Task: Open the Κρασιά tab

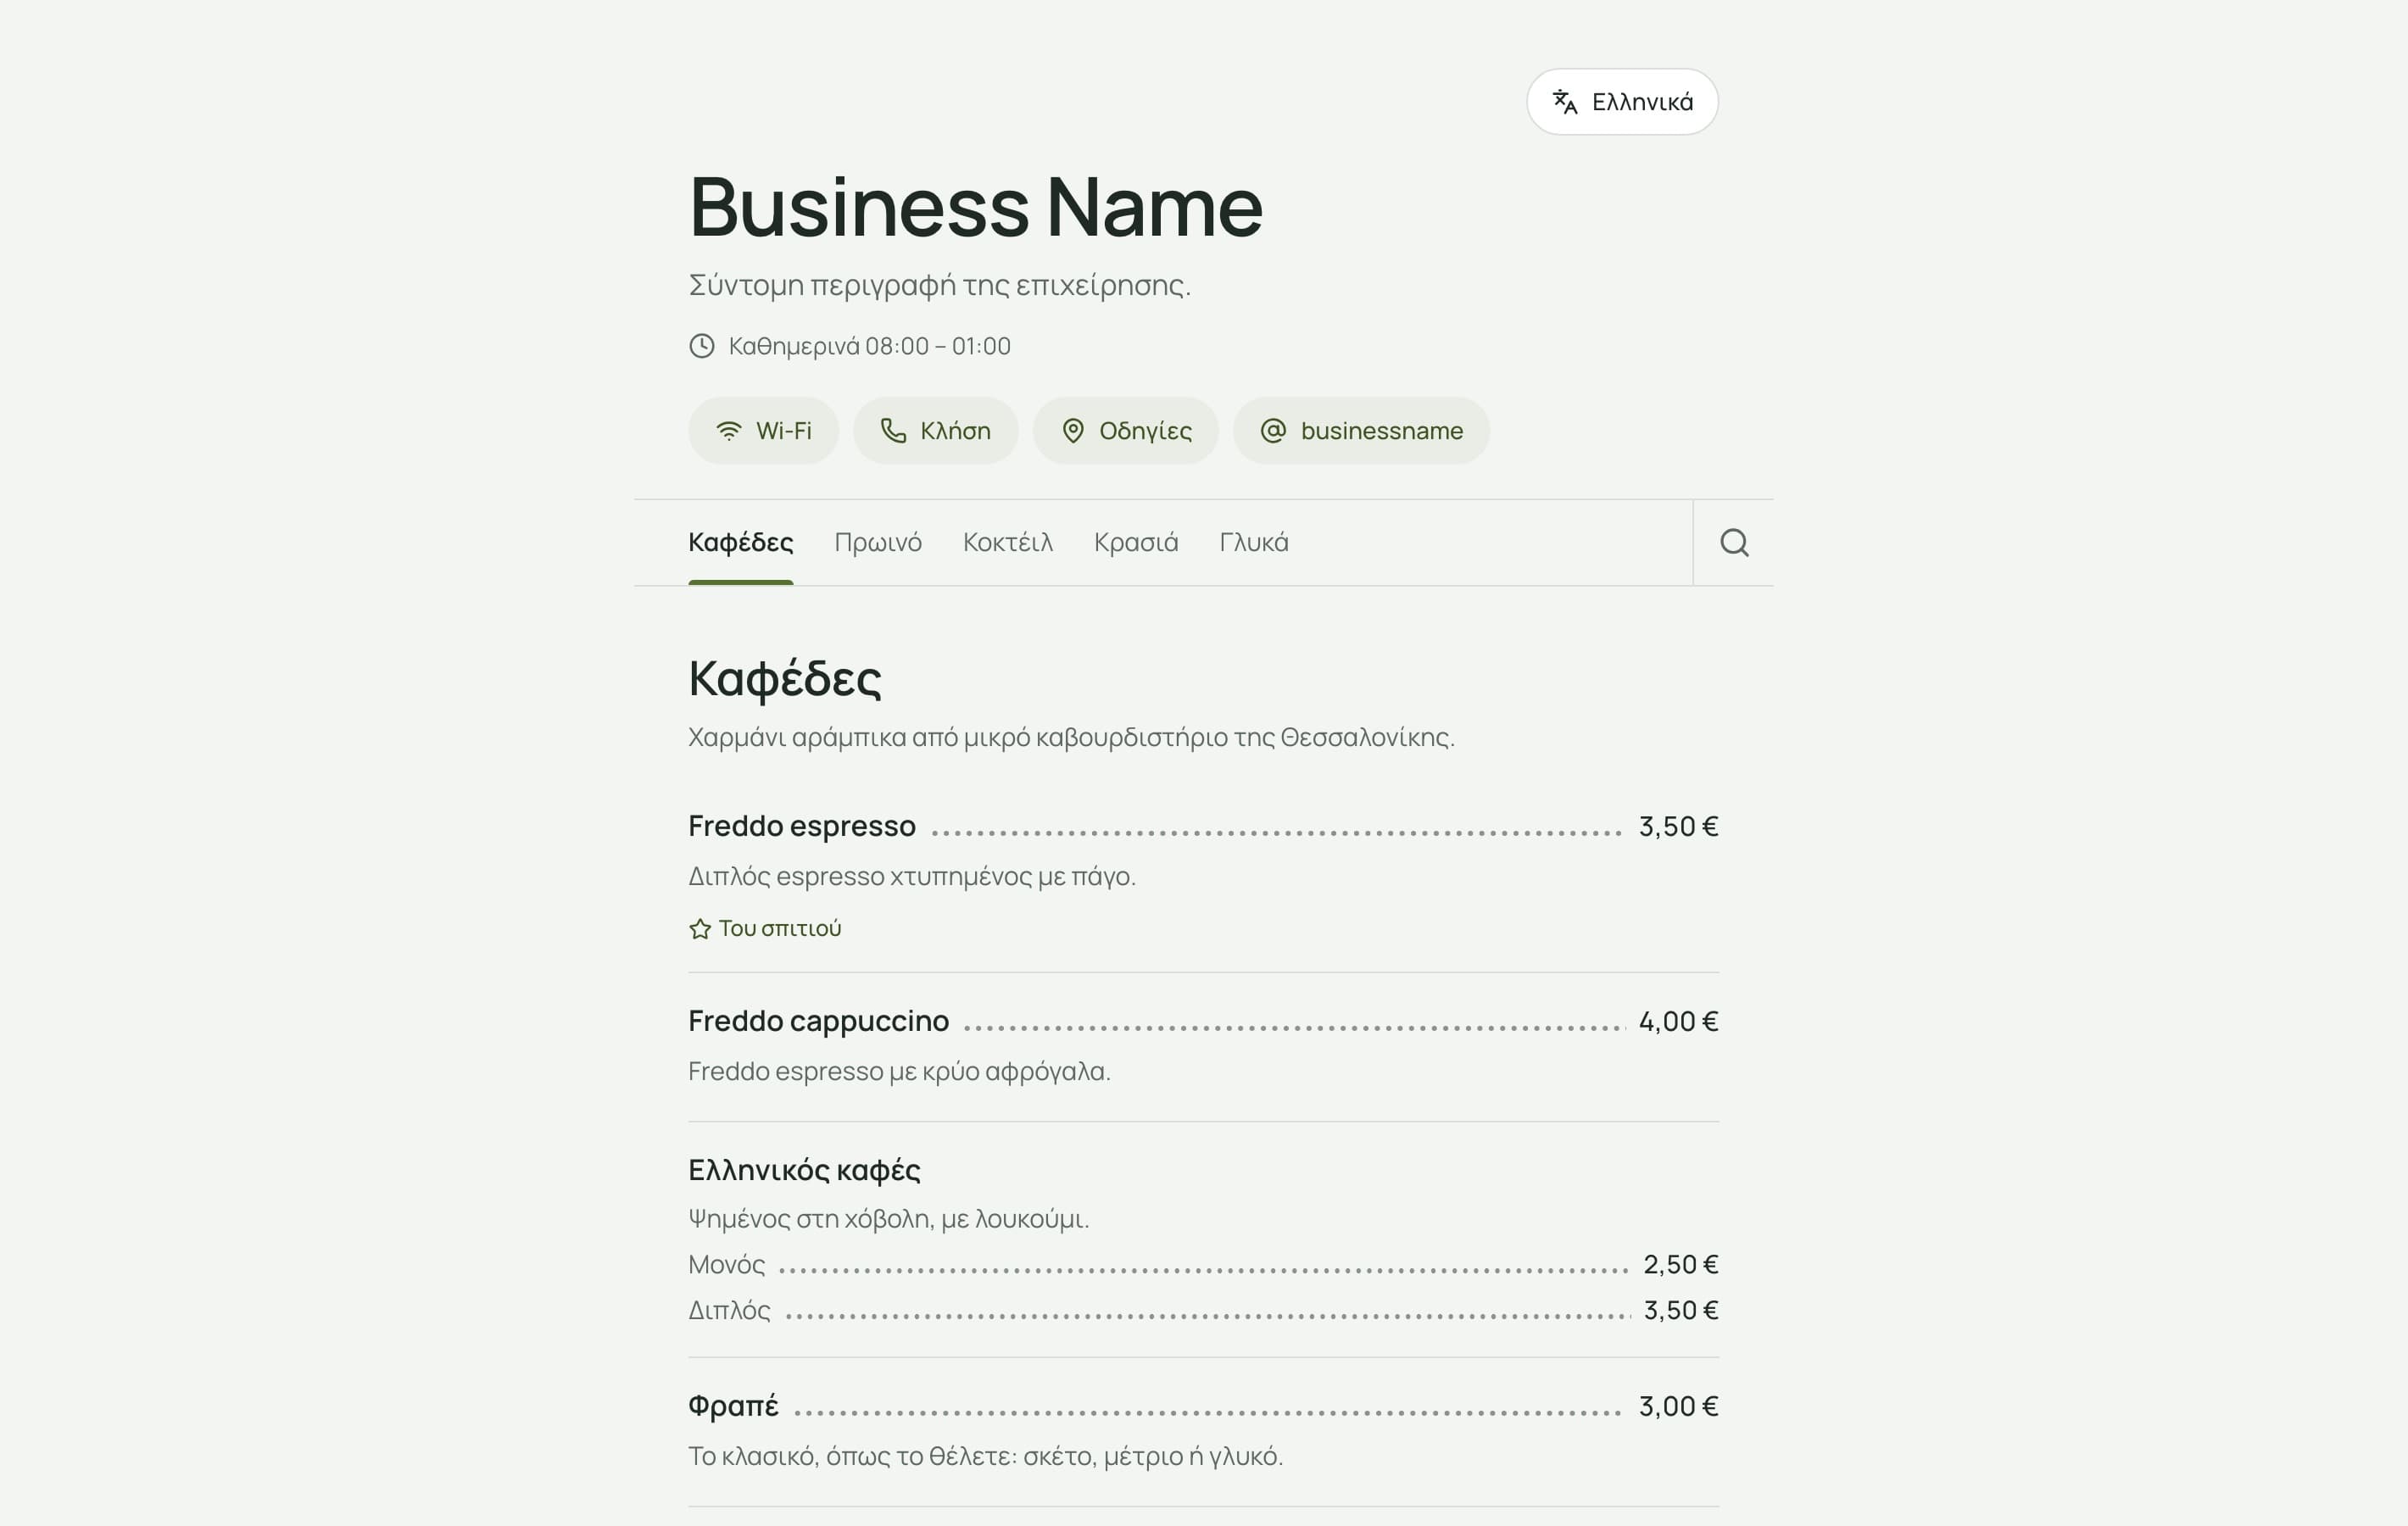Action: (x=1136, y=542)
